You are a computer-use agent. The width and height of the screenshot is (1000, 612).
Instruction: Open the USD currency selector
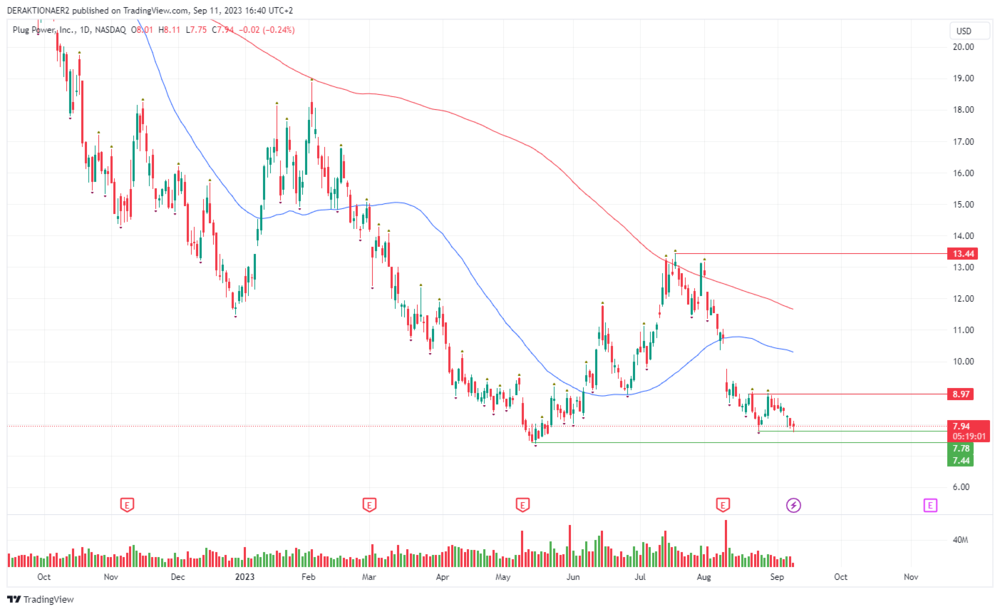tap(964, 31)
